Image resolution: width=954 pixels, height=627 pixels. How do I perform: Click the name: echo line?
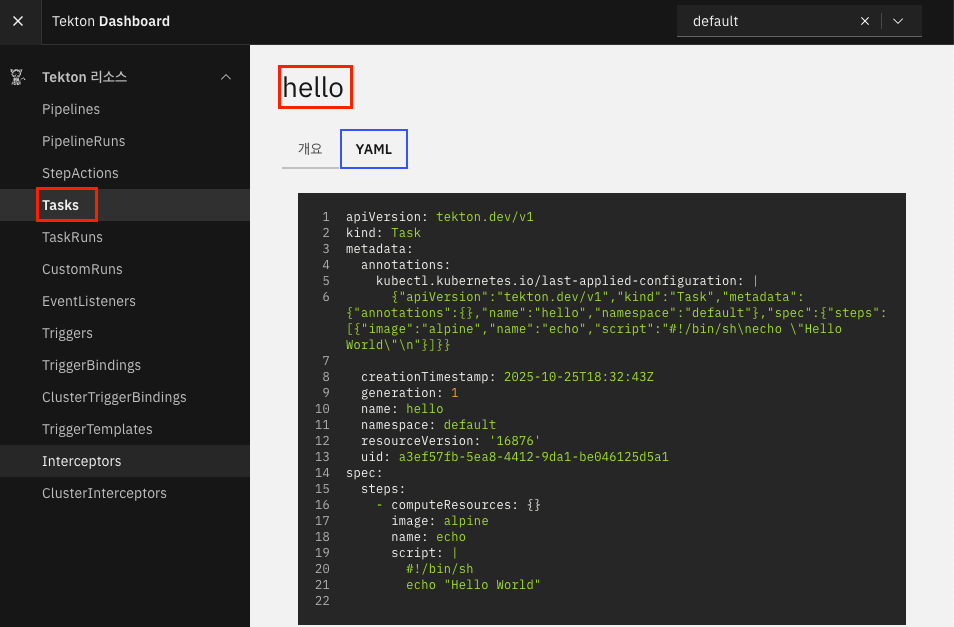click(428, 537)
